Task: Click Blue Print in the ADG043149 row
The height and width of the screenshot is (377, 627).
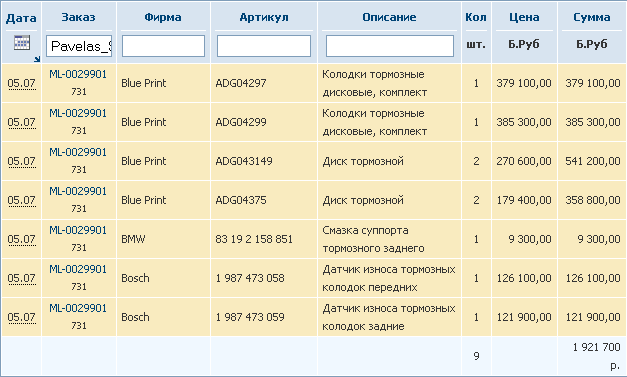Action: pyautogui.click(x=144, y=161)
